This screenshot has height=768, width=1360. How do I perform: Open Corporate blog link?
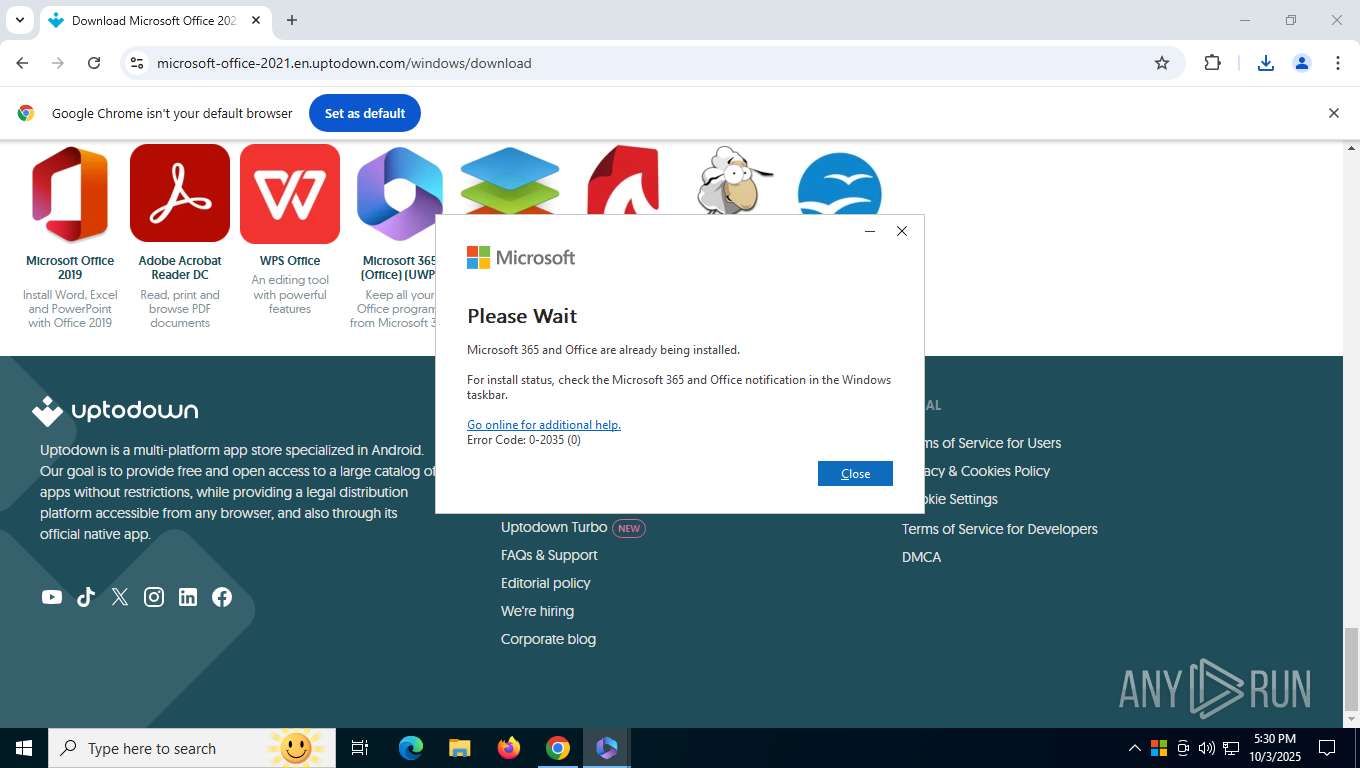pos(548,639)
